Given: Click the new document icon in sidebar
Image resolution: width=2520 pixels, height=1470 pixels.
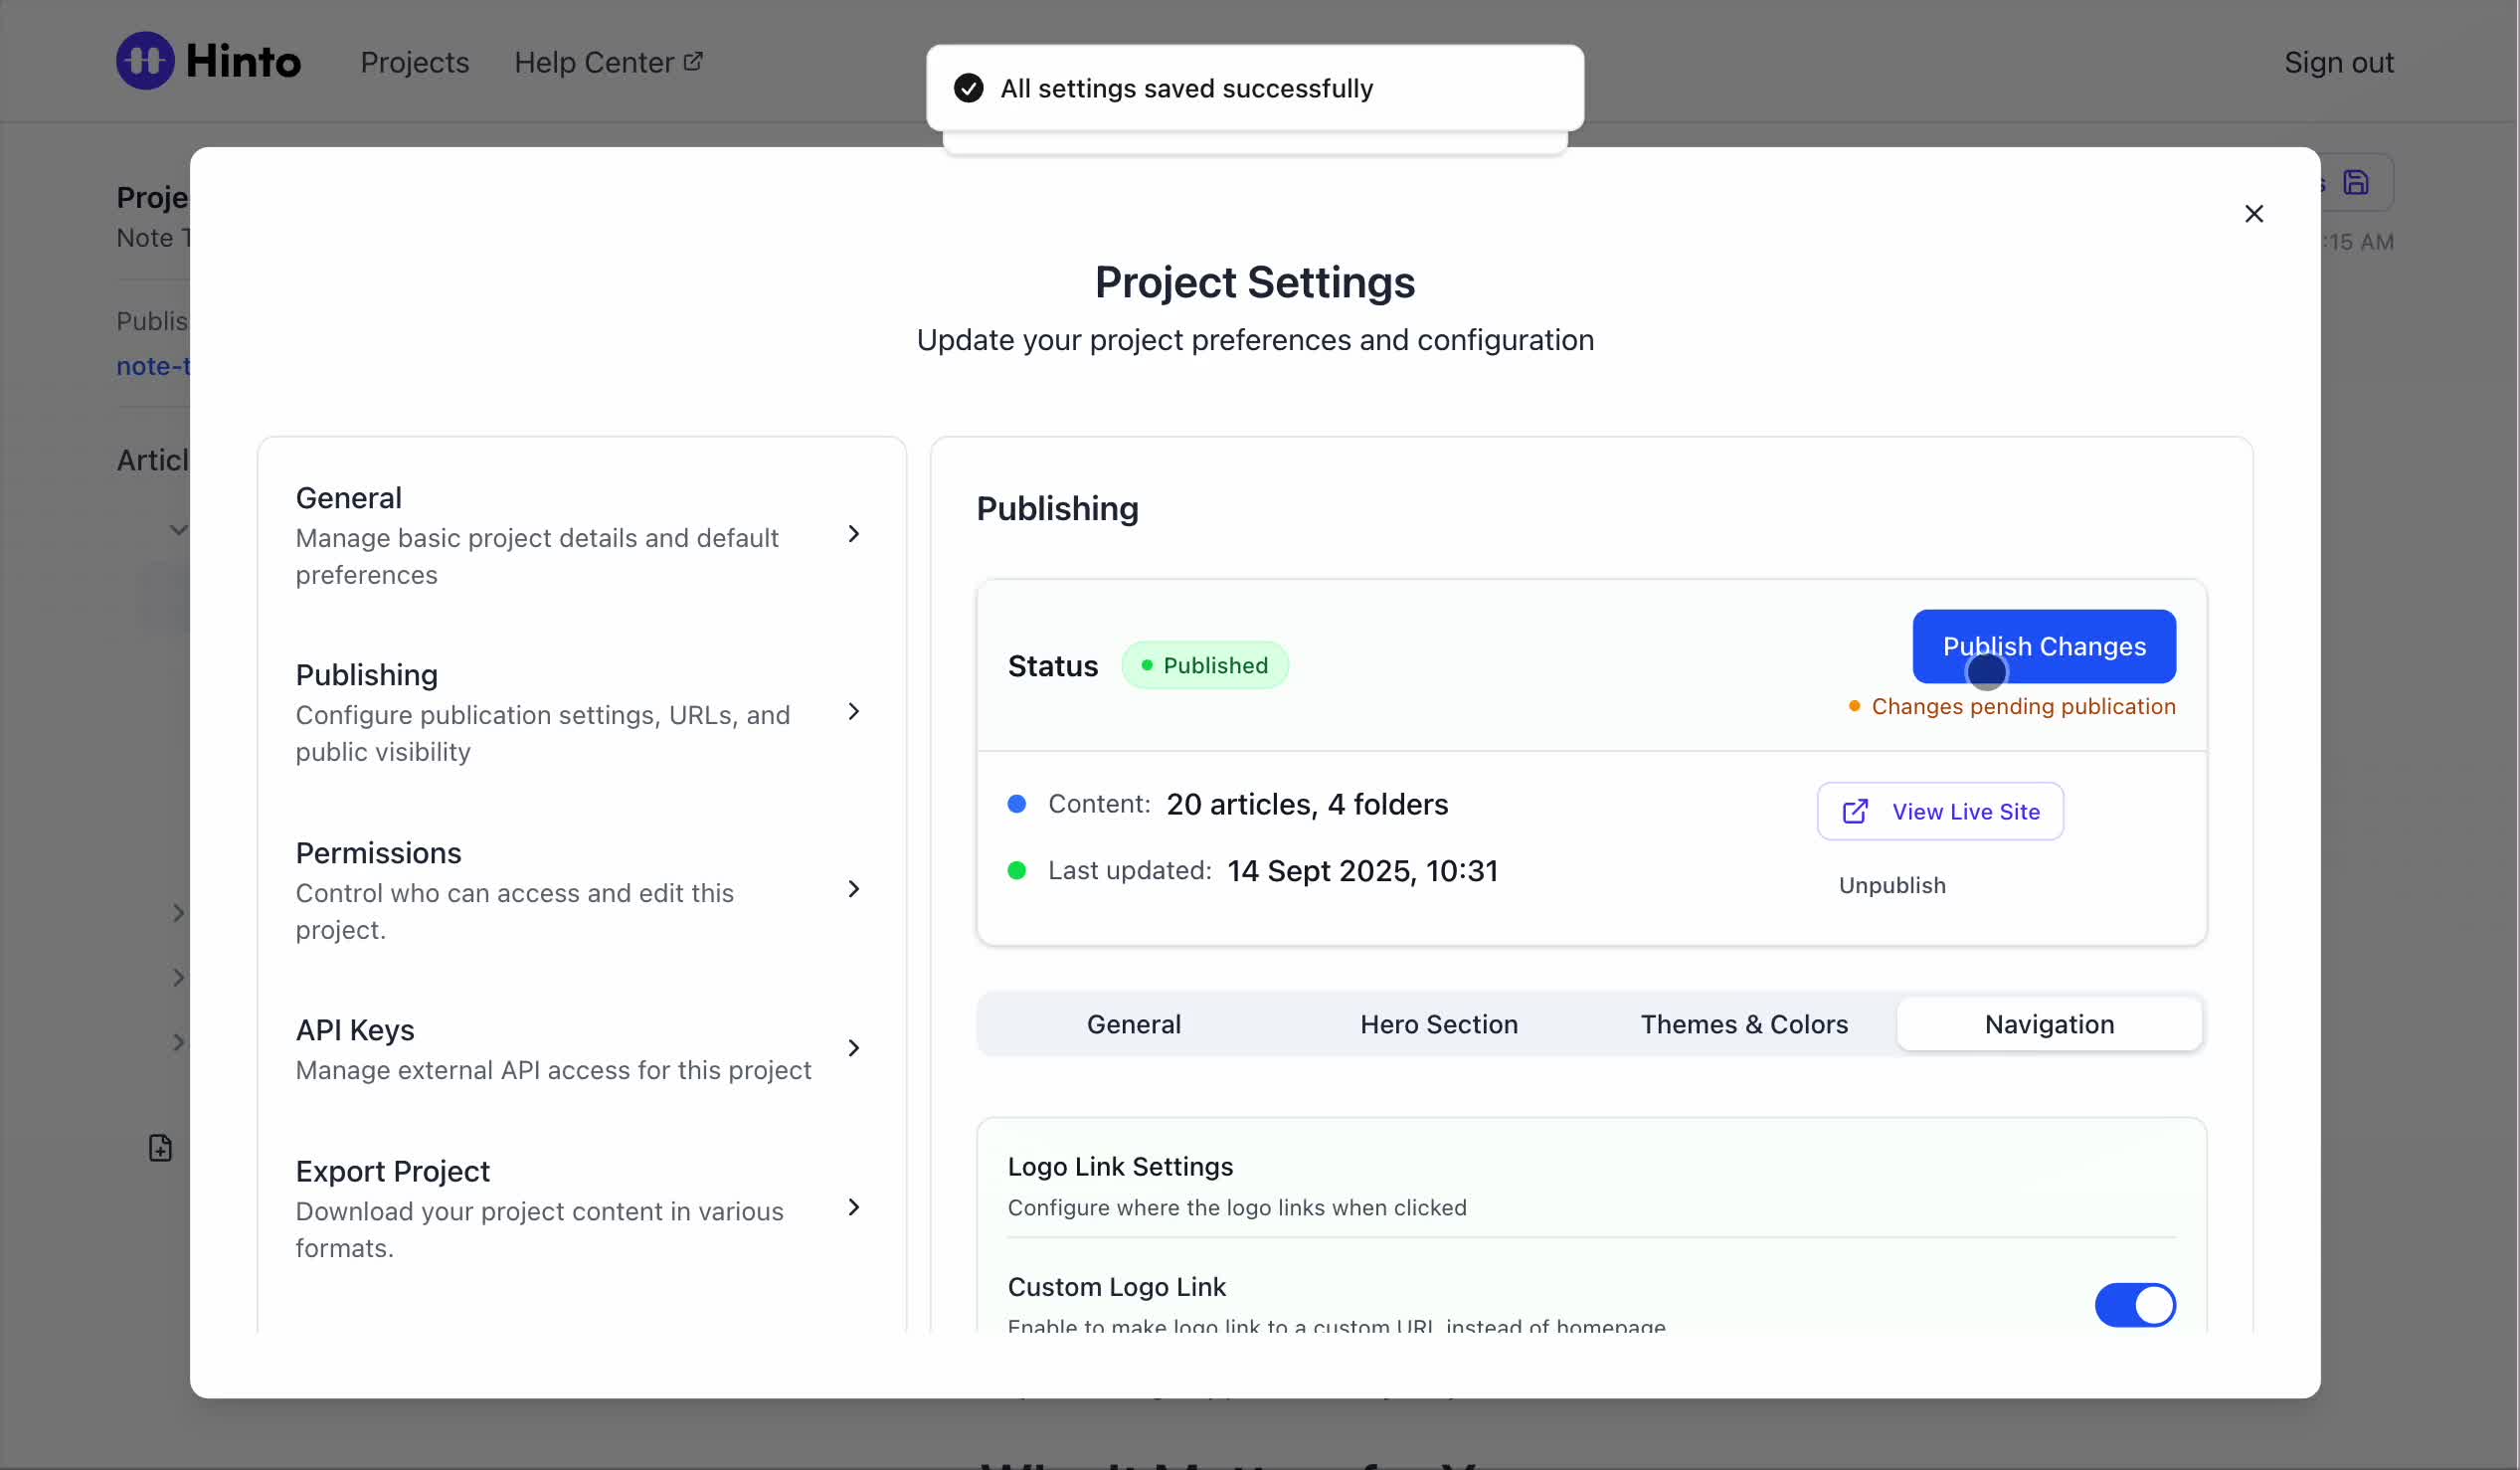Looking at the screenshot, I should [160, 1147].
